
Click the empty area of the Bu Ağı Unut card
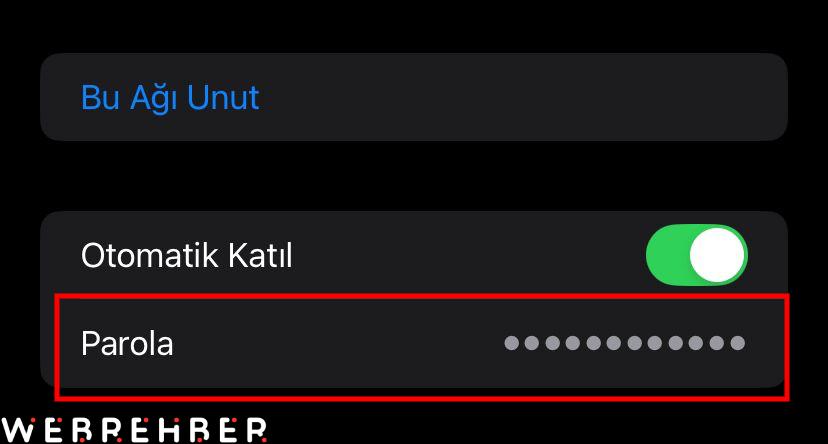pos(523,97)
